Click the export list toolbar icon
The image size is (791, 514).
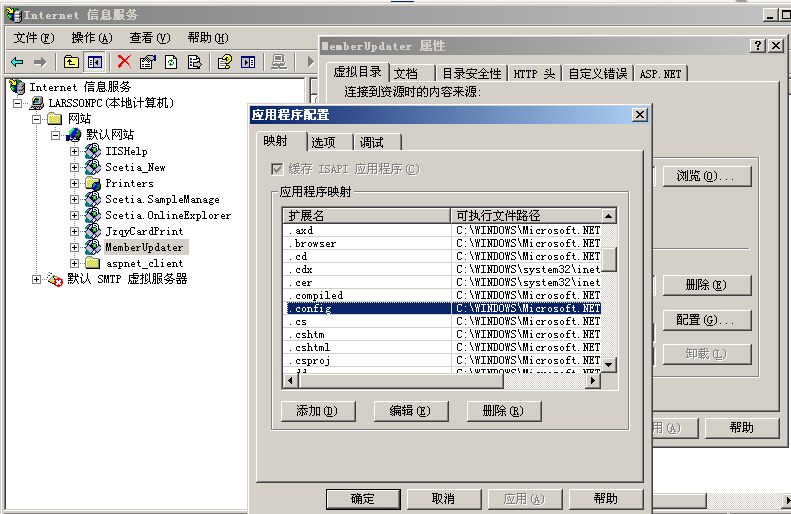coord(194,62)
